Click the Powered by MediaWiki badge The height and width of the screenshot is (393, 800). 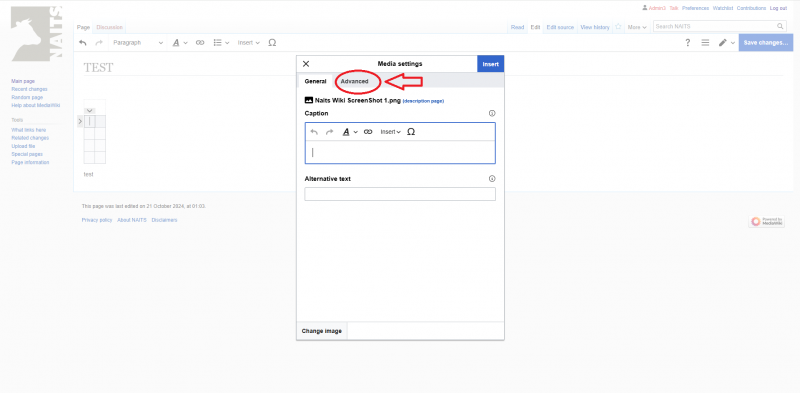(x=767, y=222)
